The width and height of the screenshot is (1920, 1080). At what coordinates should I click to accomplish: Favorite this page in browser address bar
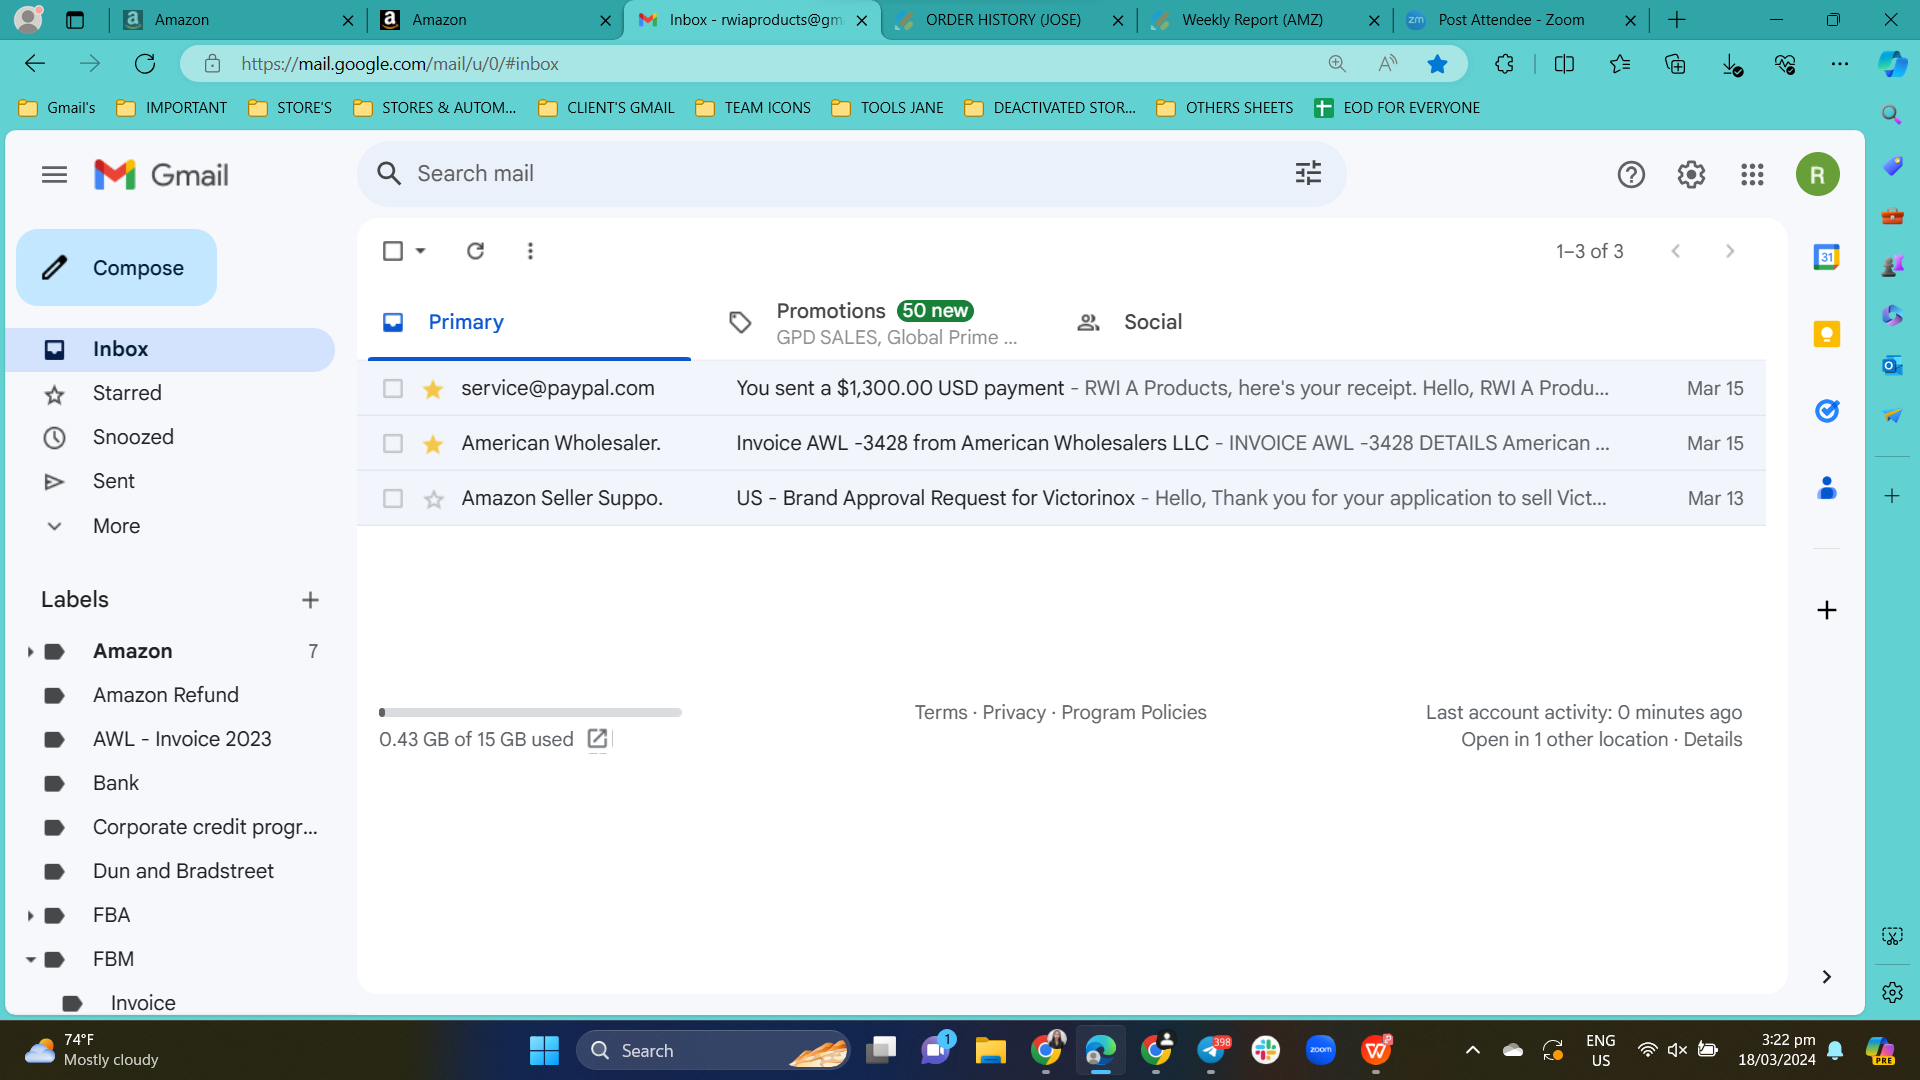click(1437, 64)
